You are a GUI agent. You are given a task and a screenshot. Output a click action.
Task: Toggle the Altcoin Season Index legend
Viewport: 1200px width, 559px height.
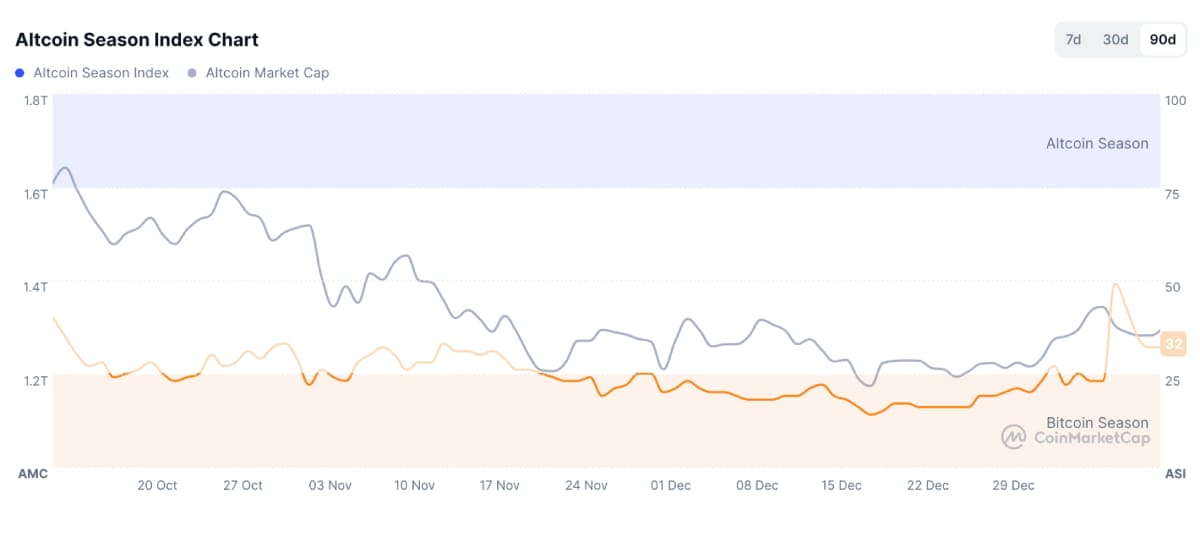(101, 73)
